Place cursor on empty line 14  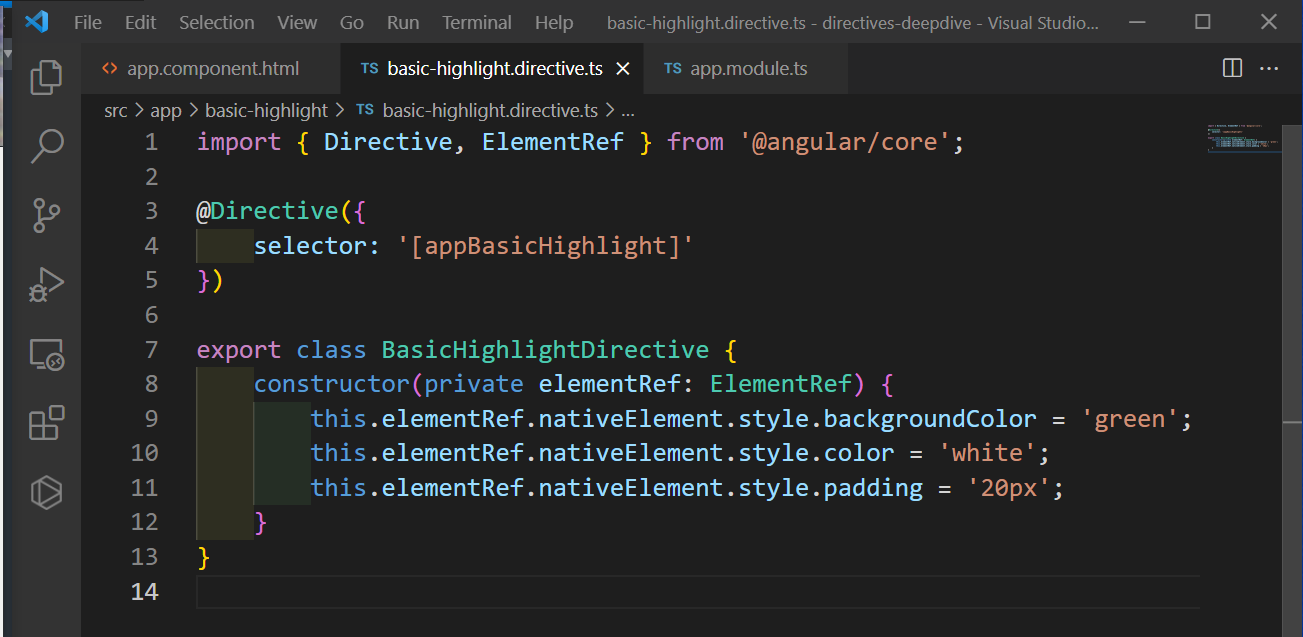[698, 592]
